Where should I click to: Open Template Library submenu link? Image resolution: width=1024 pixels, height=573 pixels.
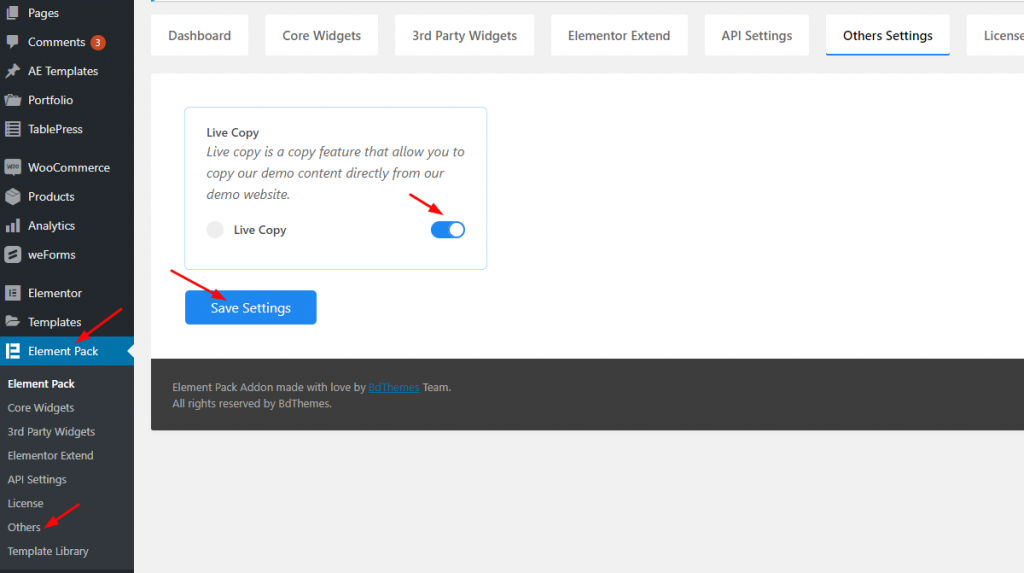(x=48, y=551)
